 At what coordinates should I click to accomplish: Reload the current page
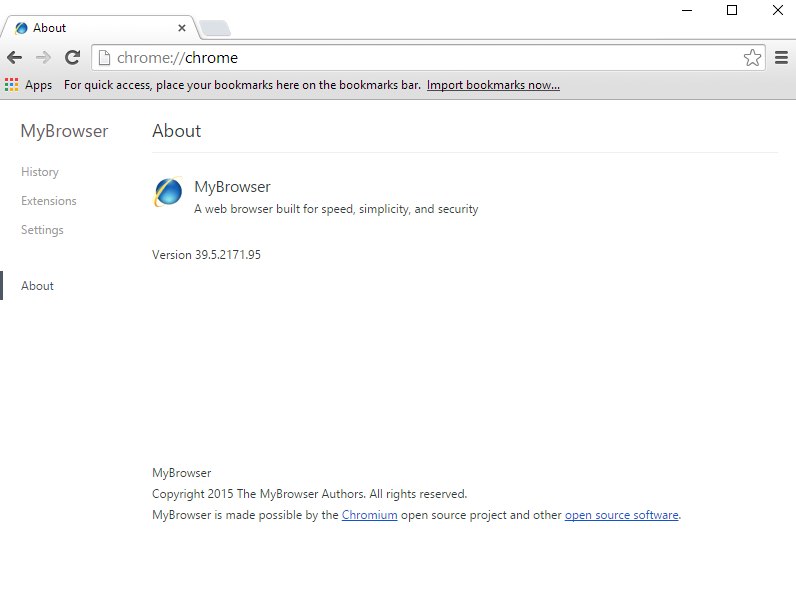pyautogui.click(x=72, y=58)
